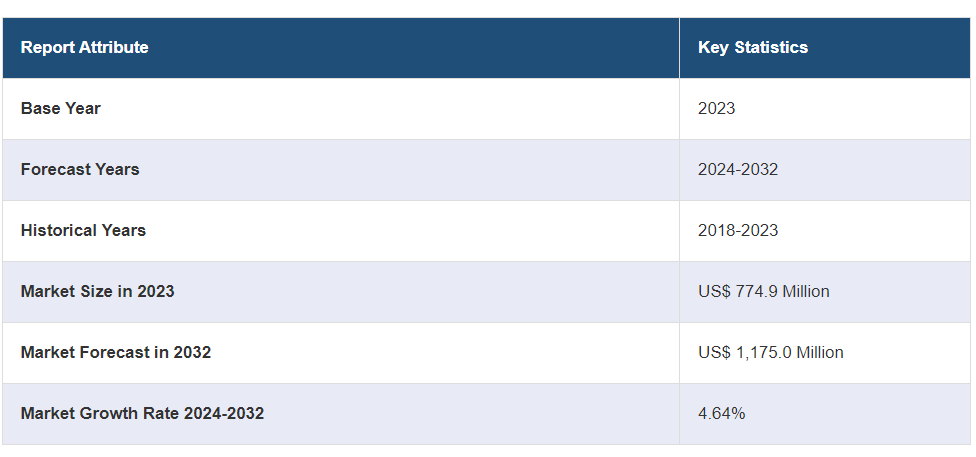Screen dimensions: 976x457
Task: Click the Base Year value 2023
Action: coord(716,108)
